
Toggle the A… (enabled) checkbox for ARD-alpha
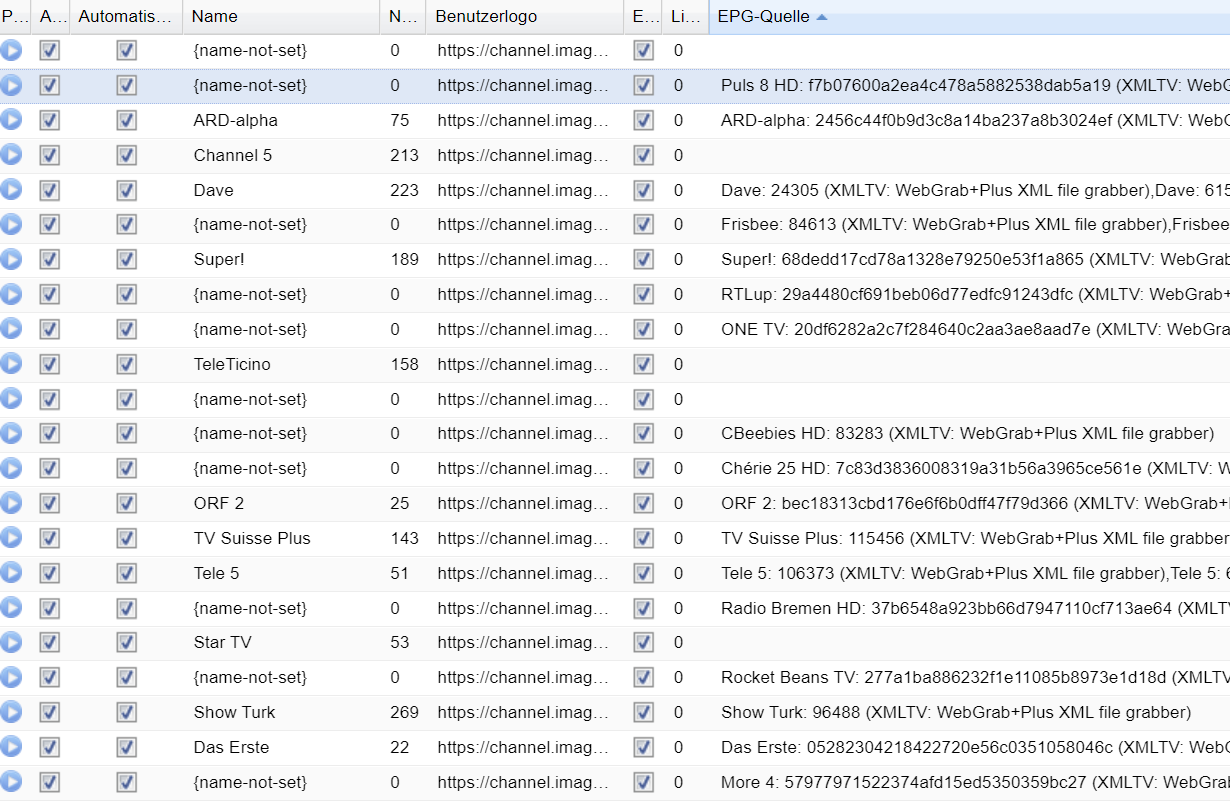pyautogui.click(x=50, y=120)
